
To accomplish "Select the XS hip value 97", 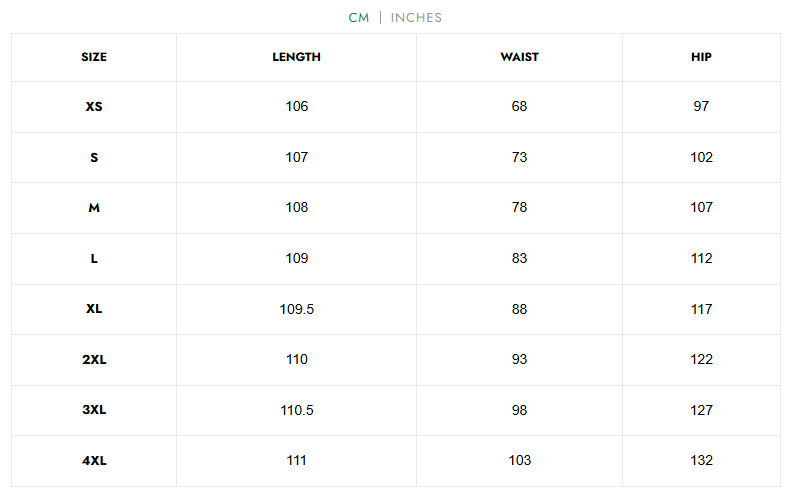I will tap(701, 107).
